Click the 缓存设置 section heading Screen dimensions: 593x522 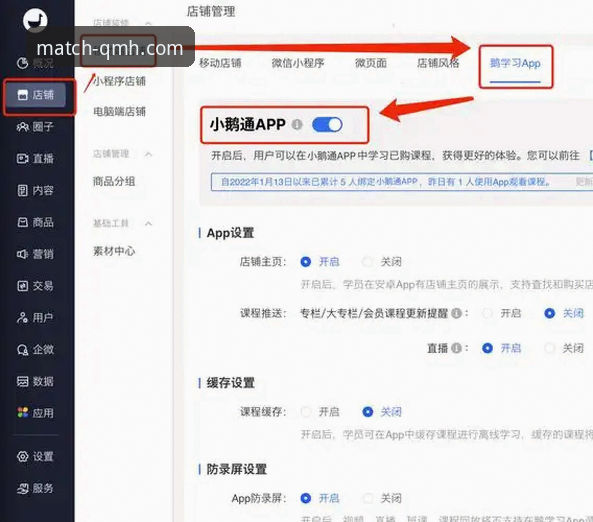point(230,383)
